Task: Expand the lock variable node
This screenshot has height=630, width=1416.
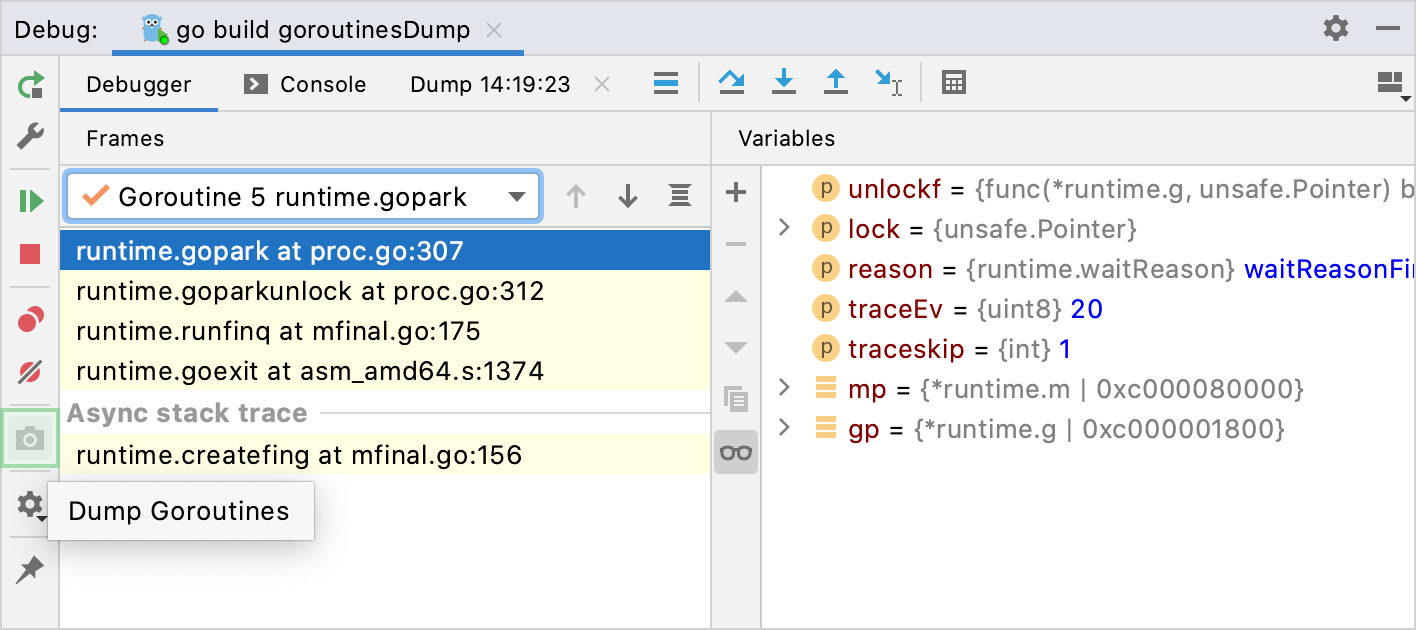Action: tap(785, 229)
